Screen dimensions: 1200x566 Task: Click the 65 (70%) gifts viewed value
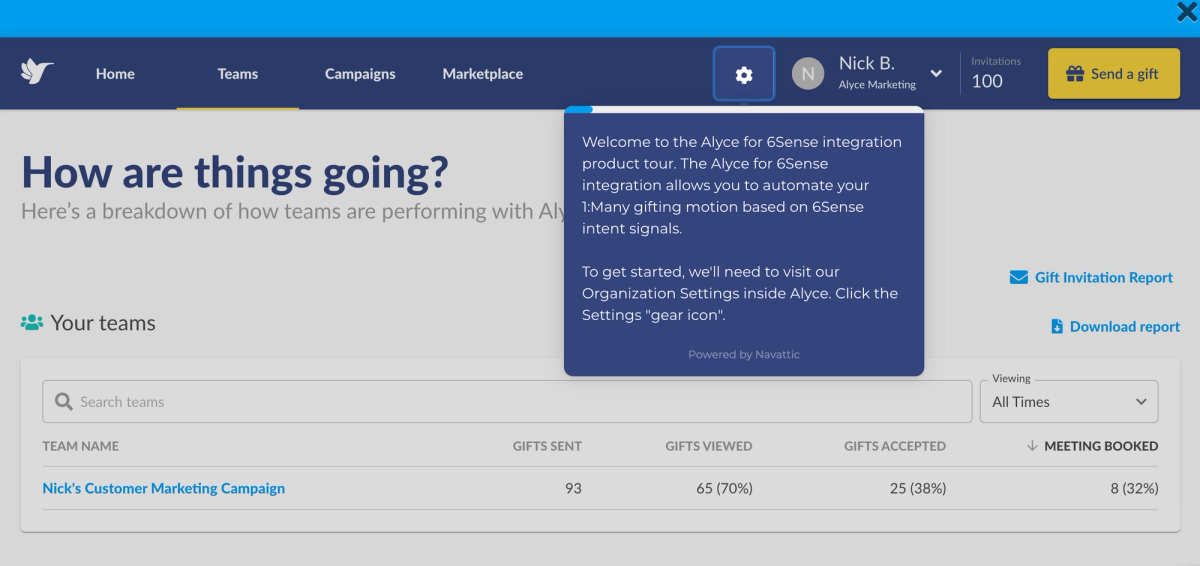tap(724, 488)
